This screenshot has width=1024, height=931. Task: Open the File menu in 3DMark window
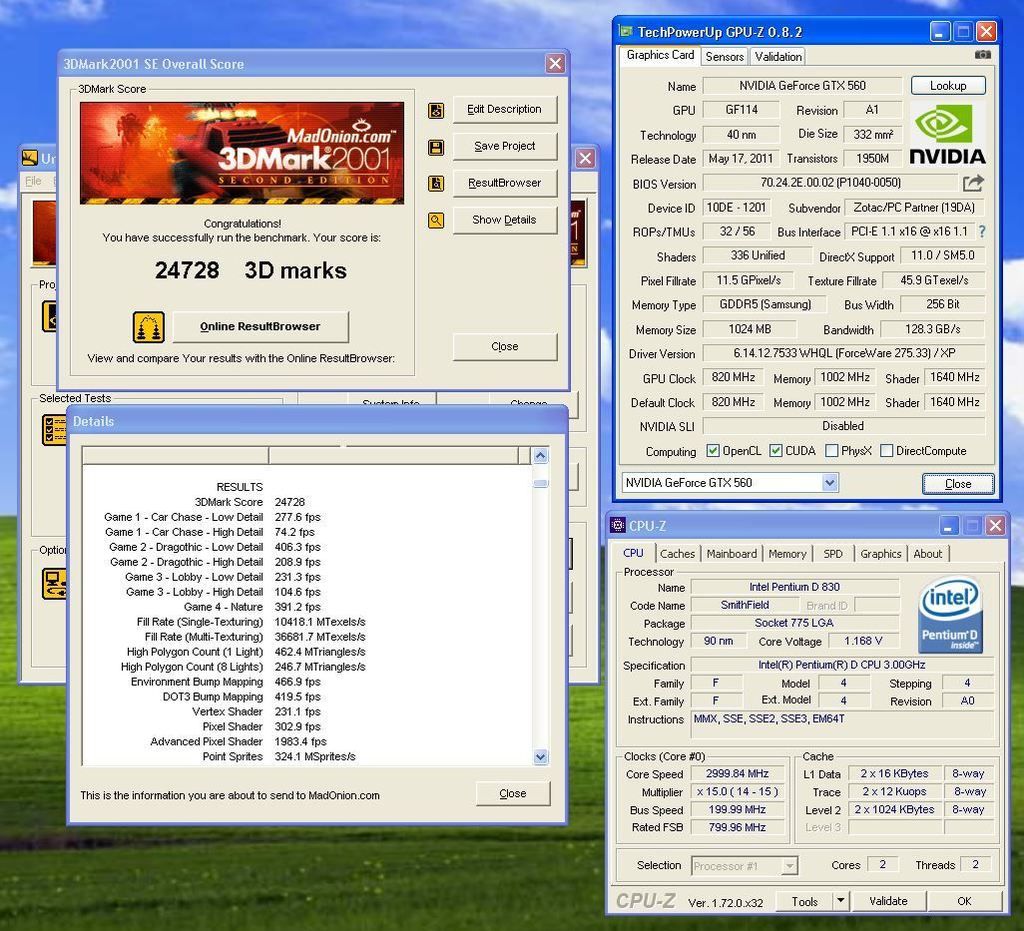33,181
